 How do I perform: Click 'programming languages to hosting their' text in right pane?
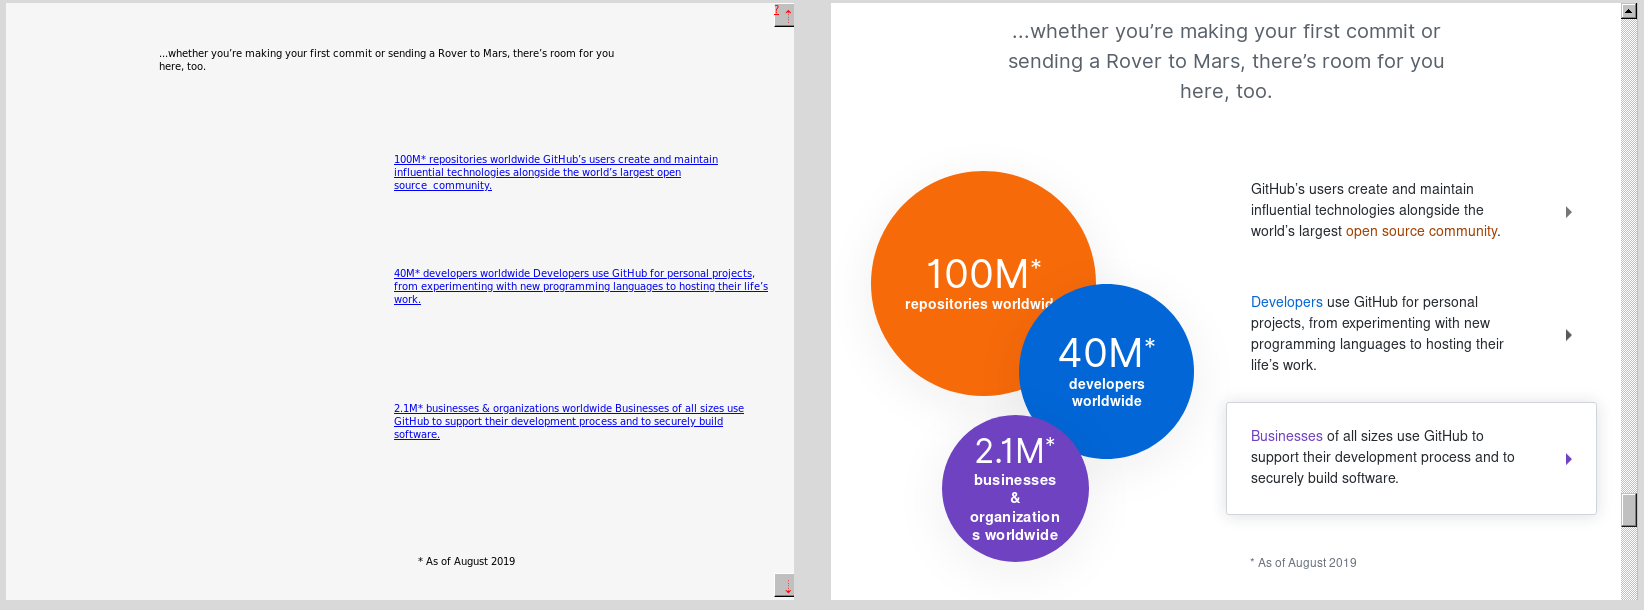click(x=1377, y=344)
